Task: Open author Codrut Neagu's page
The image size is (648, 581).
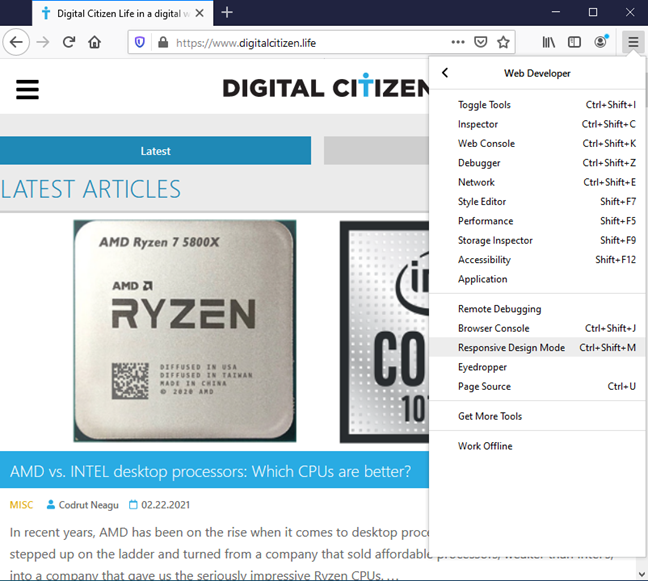Action: pos(88,505)
